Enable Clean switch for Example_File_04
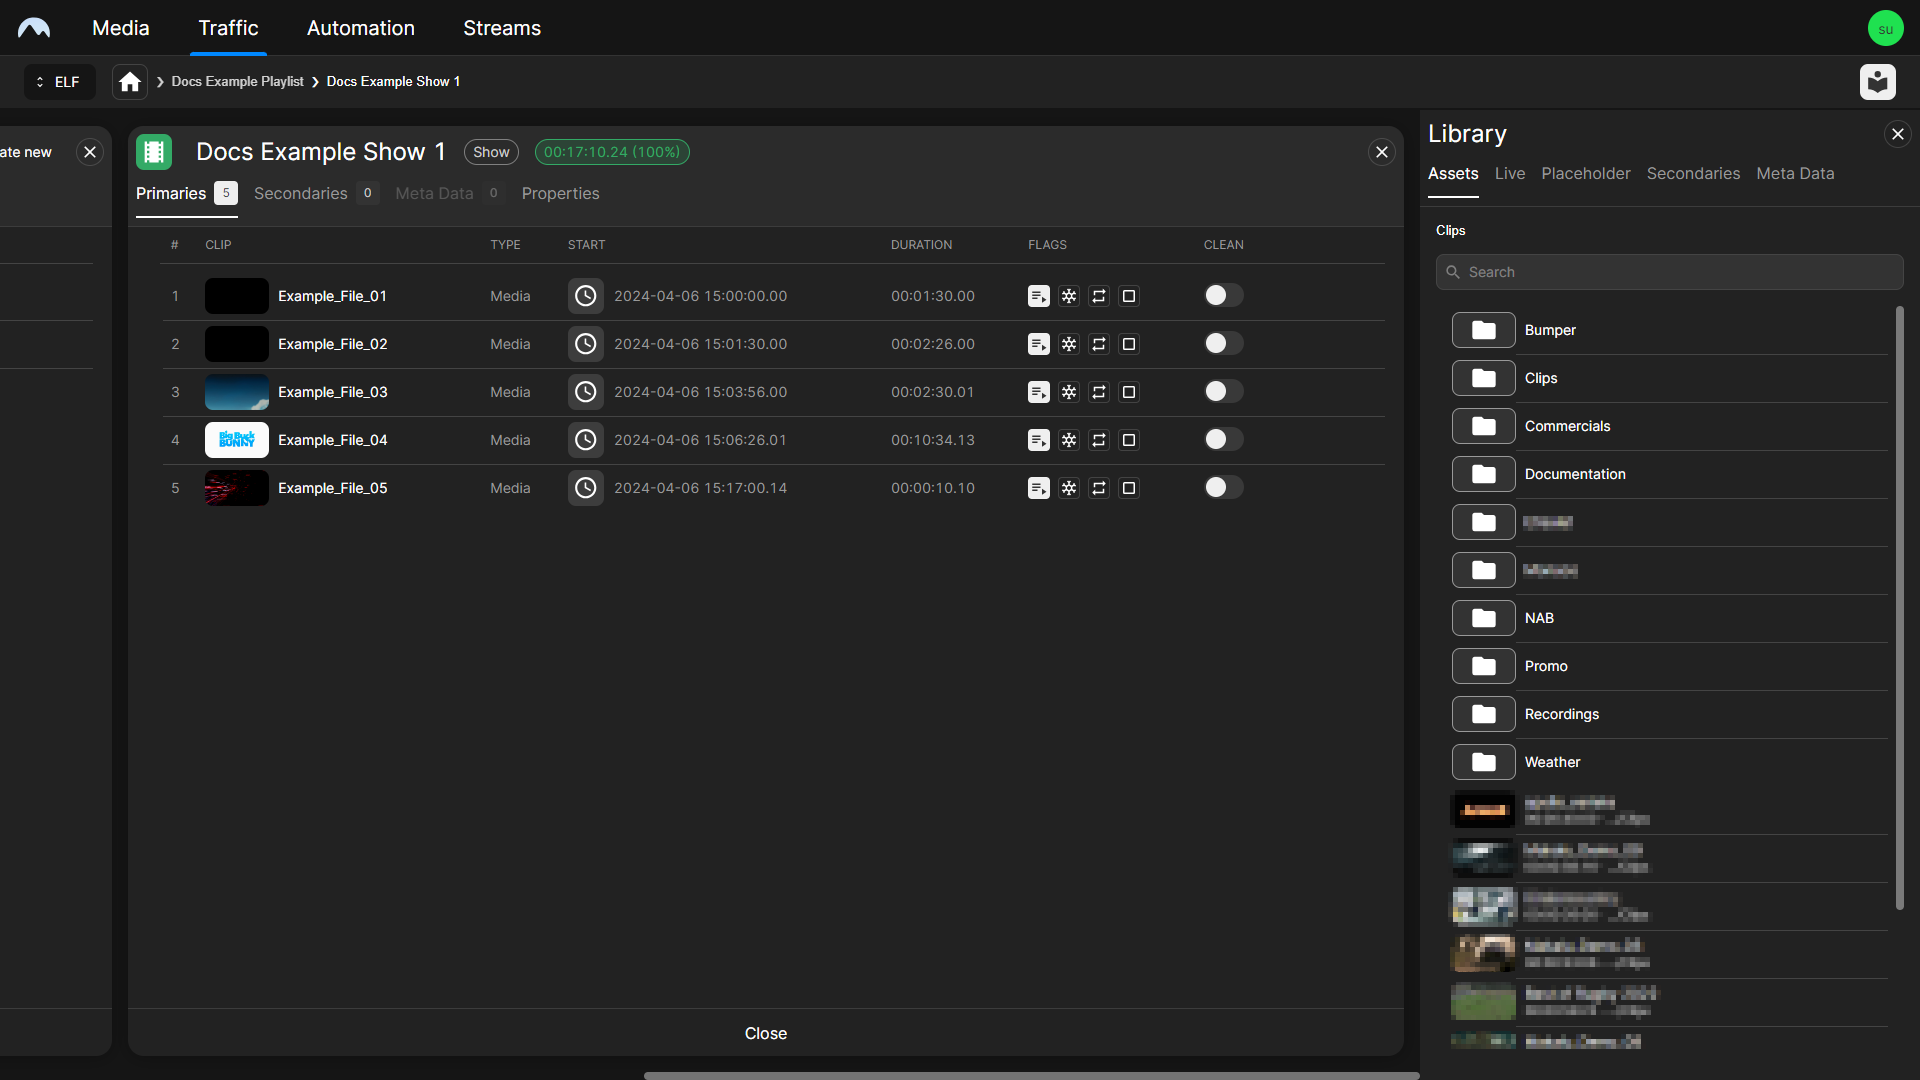This screenshot has width=1920, height=1080. [1223, 439]
